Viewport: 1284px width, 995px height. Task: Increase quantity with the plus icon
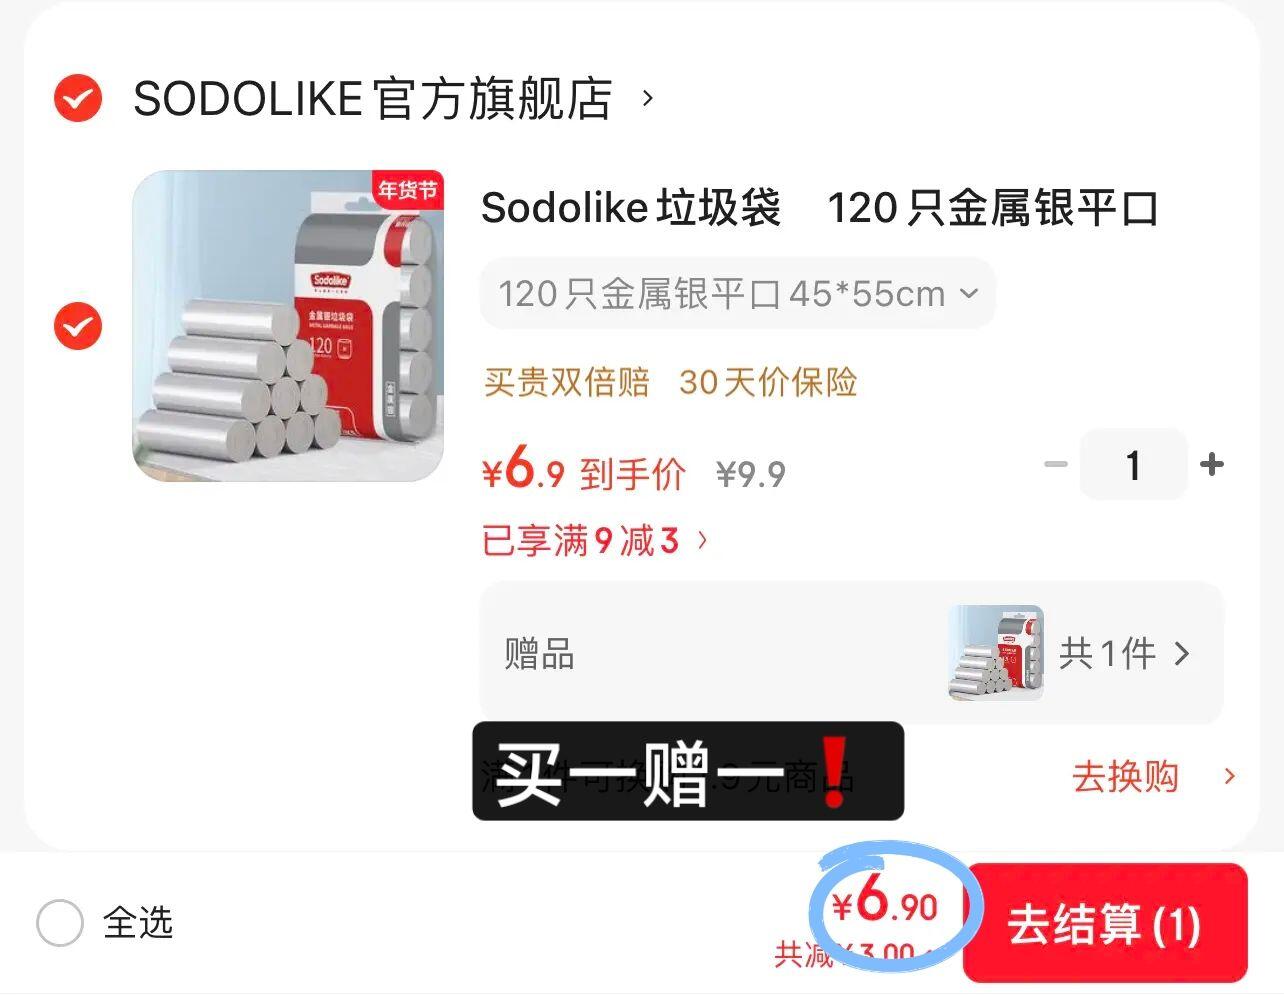pos(1212,464)
